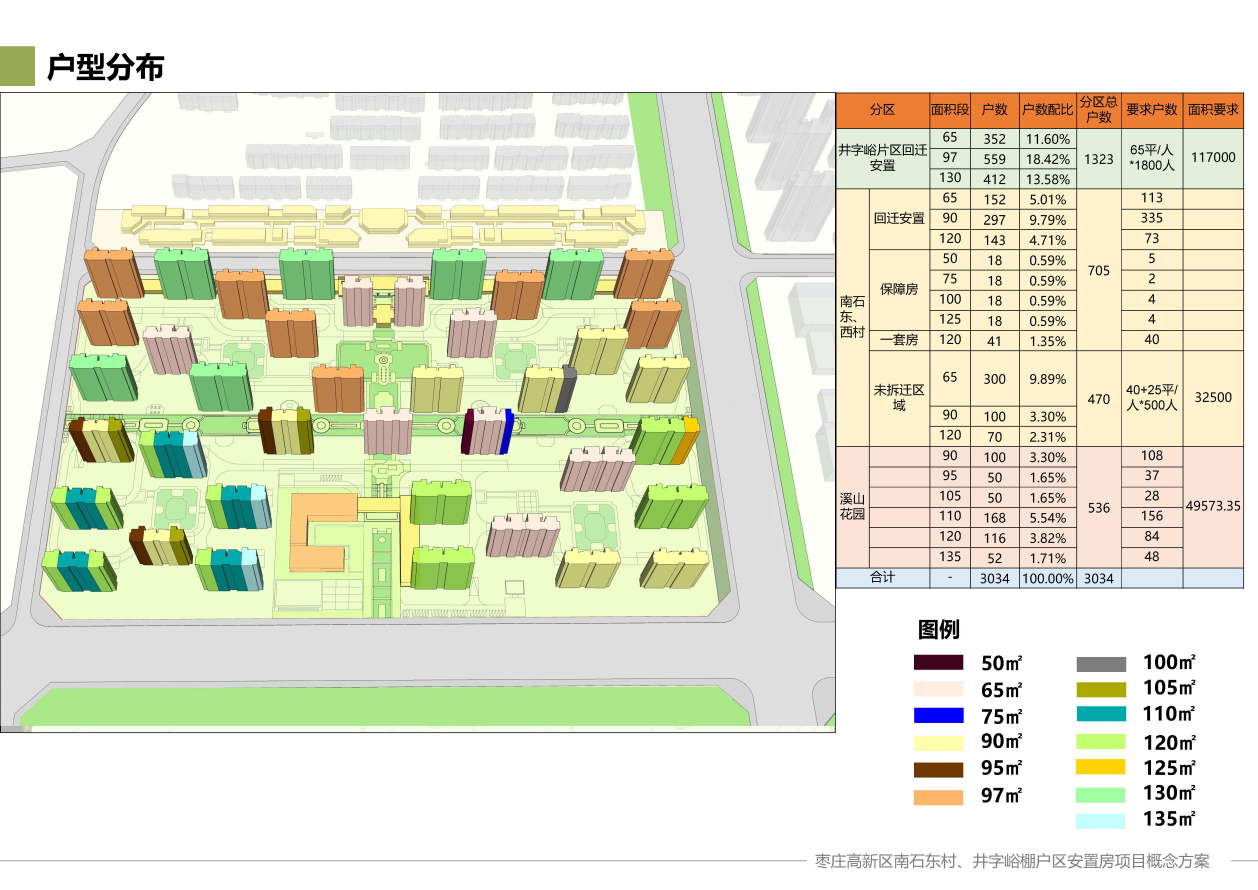The height and width of the screenshot is (890, 1258).
Task: Select the household count 168 cell
Action: point(994,517)
